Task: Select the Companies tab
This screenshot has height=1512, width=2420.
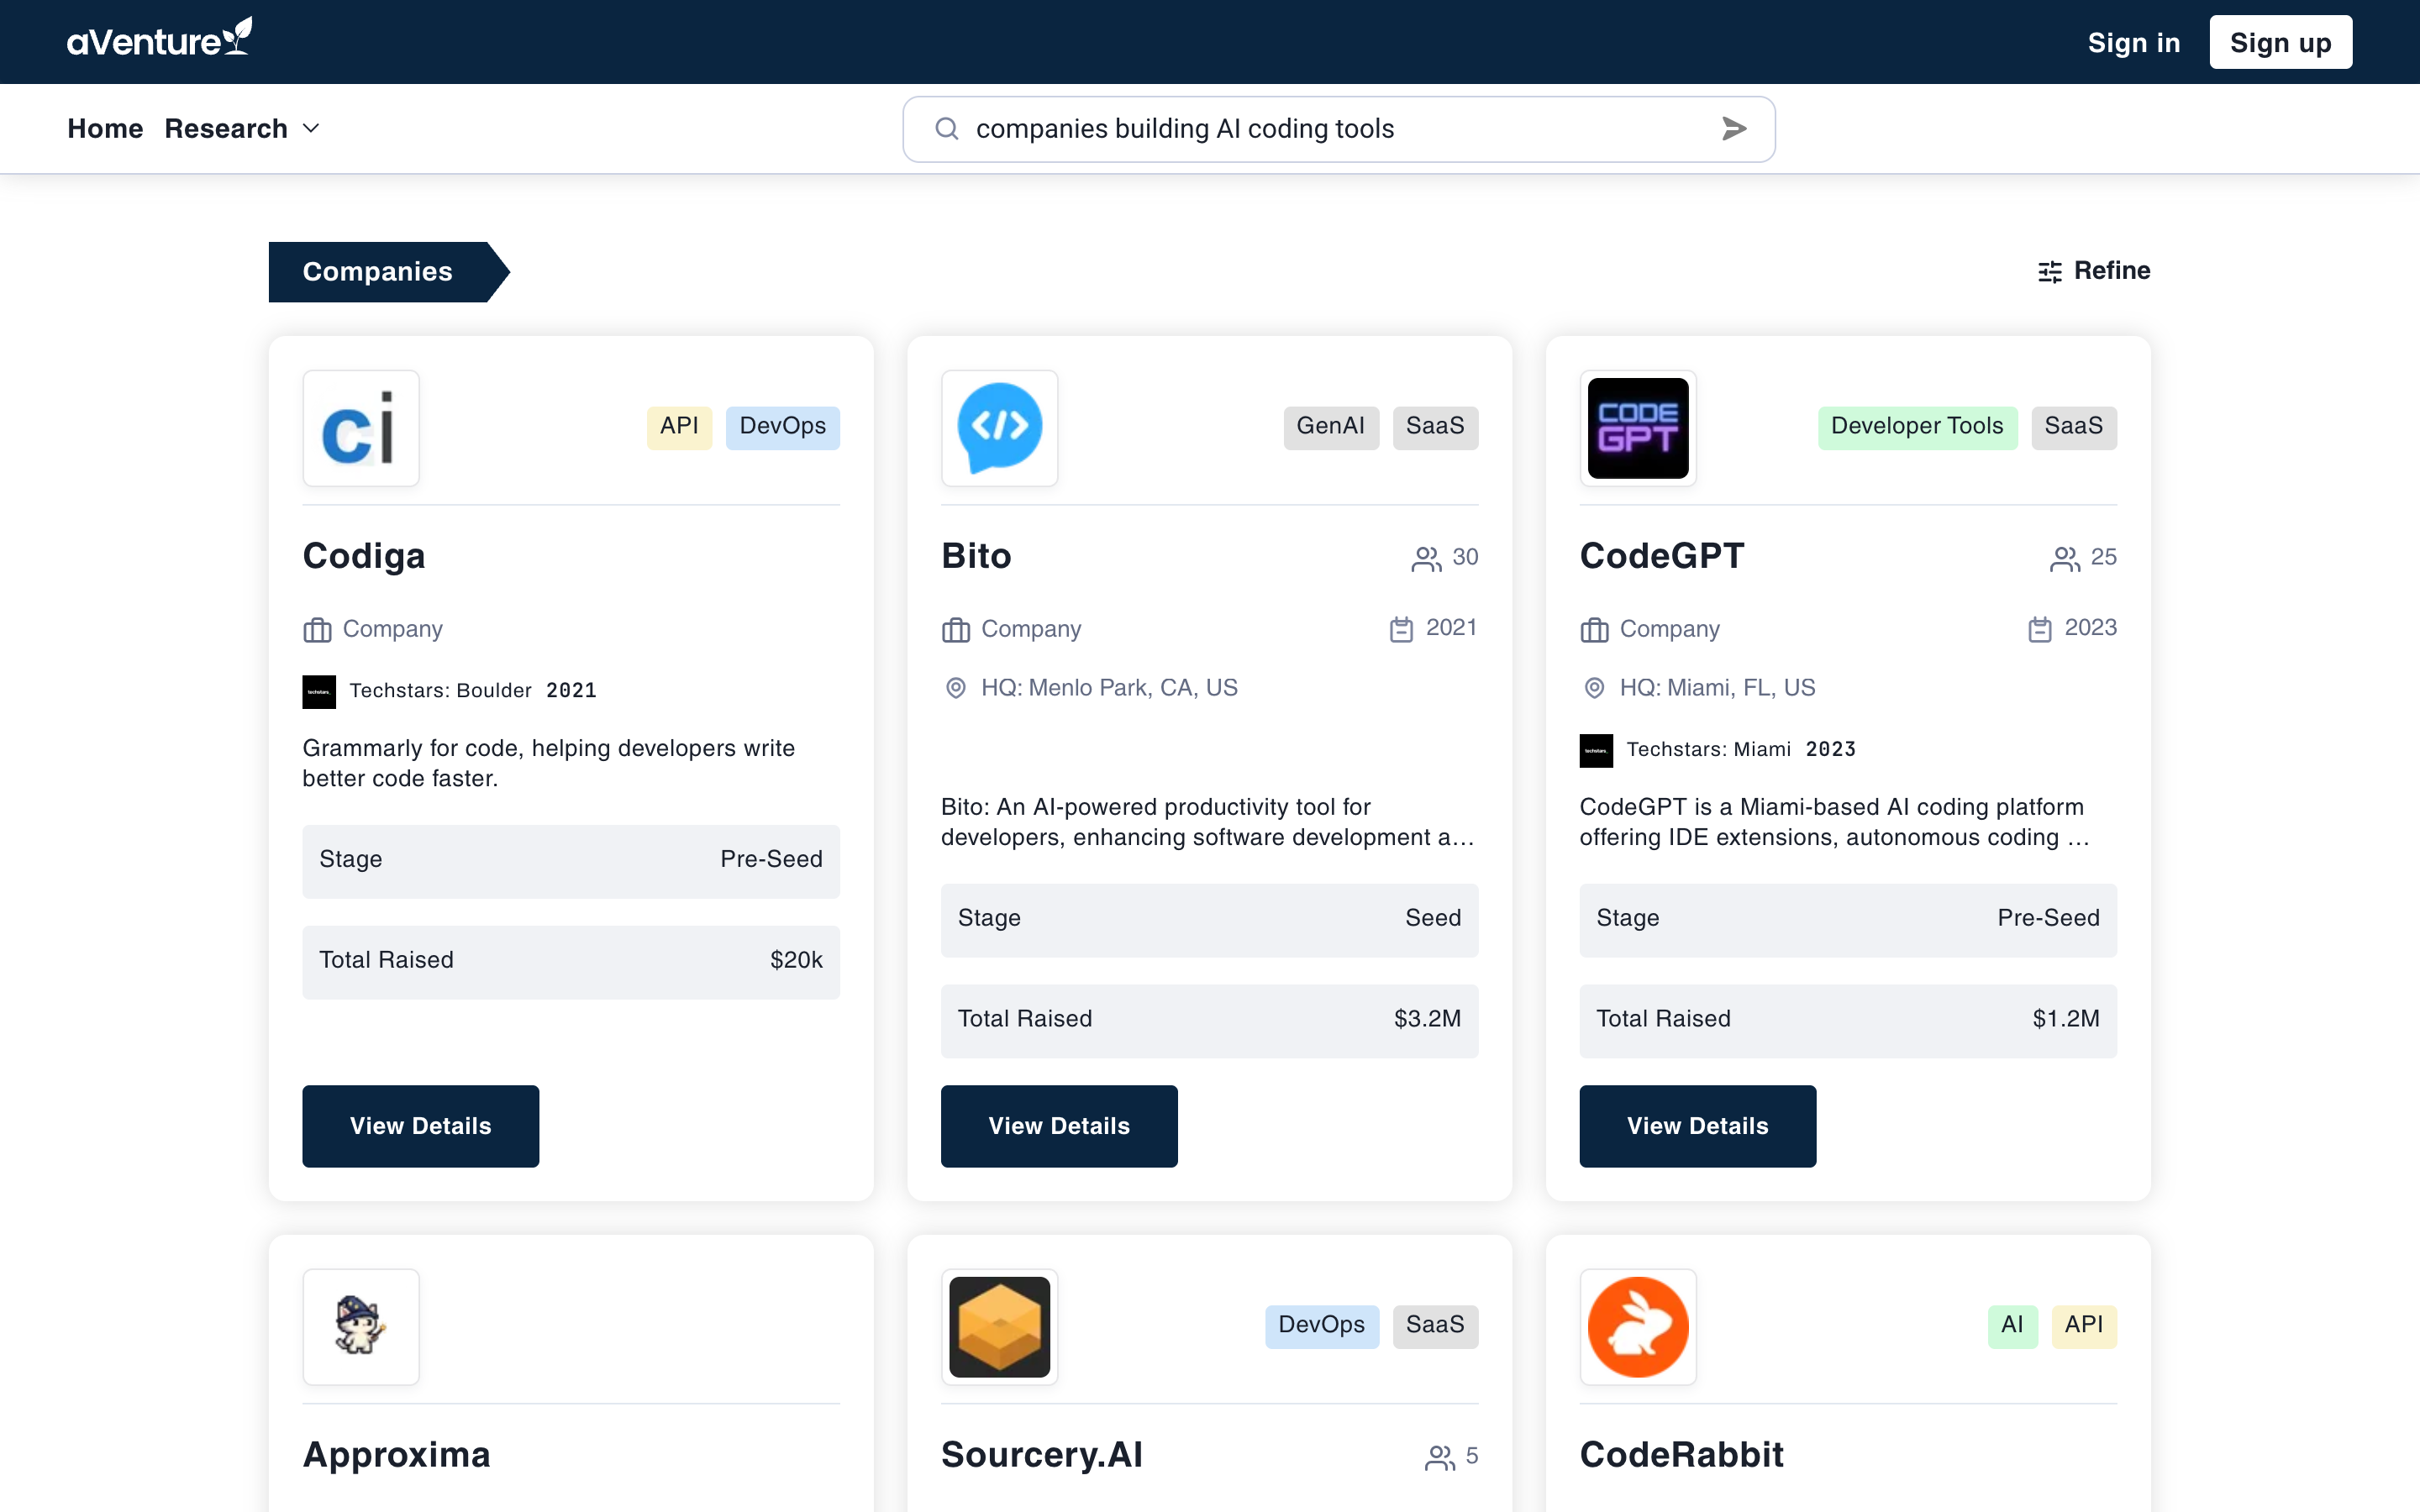Action: [x=389, y=272]
